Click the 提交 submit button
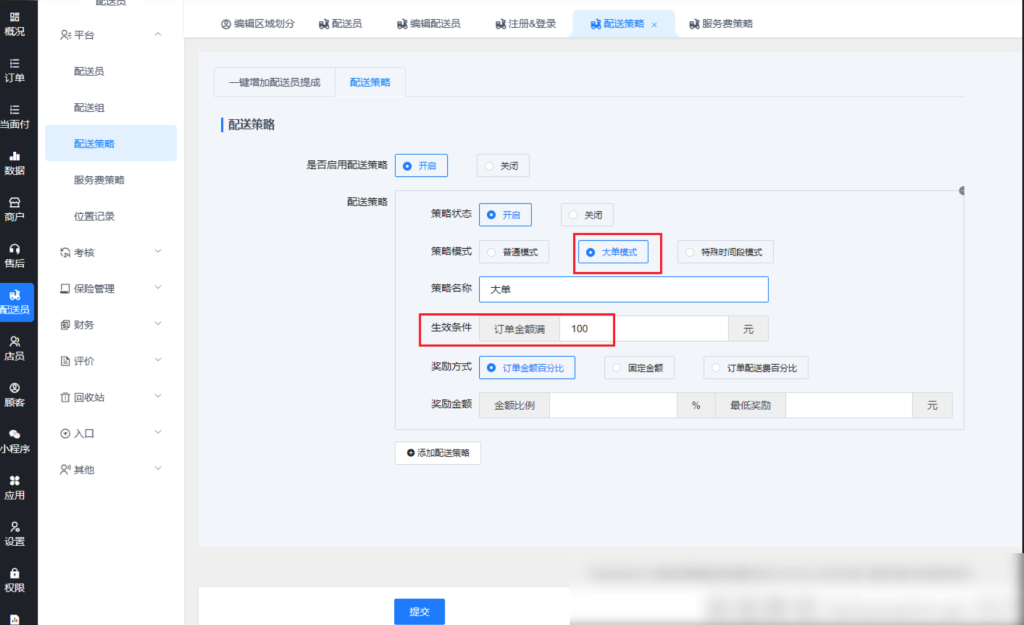The width and height of the screenshot is (1024, 625). [419, 612]
